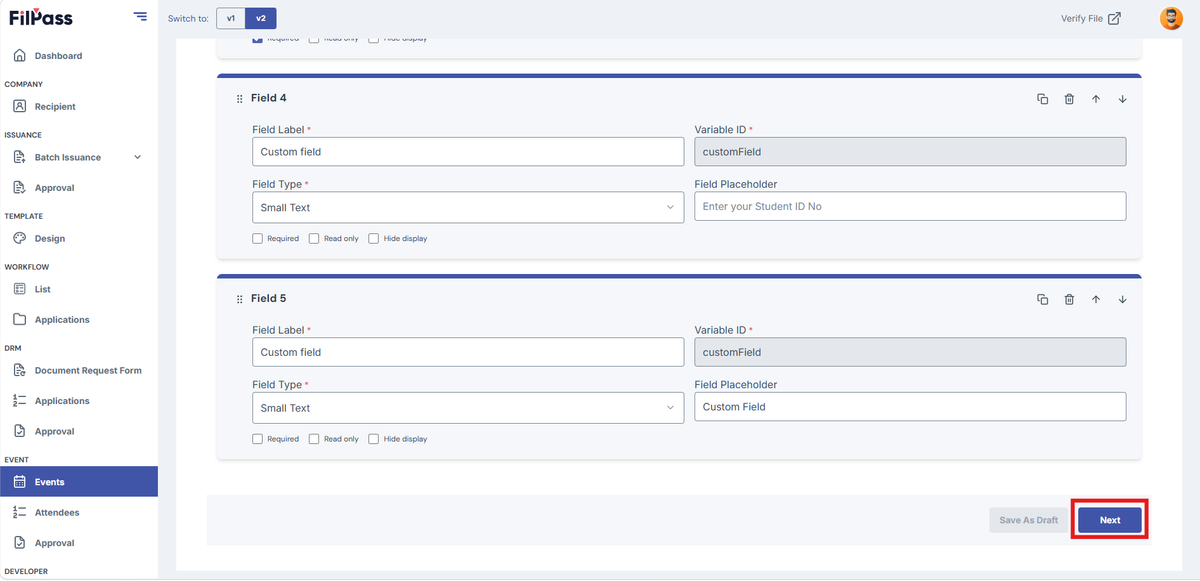Open Field Type dropdown in Field 4
Viewport: 1200px width, 581px height.
[468, 208]
